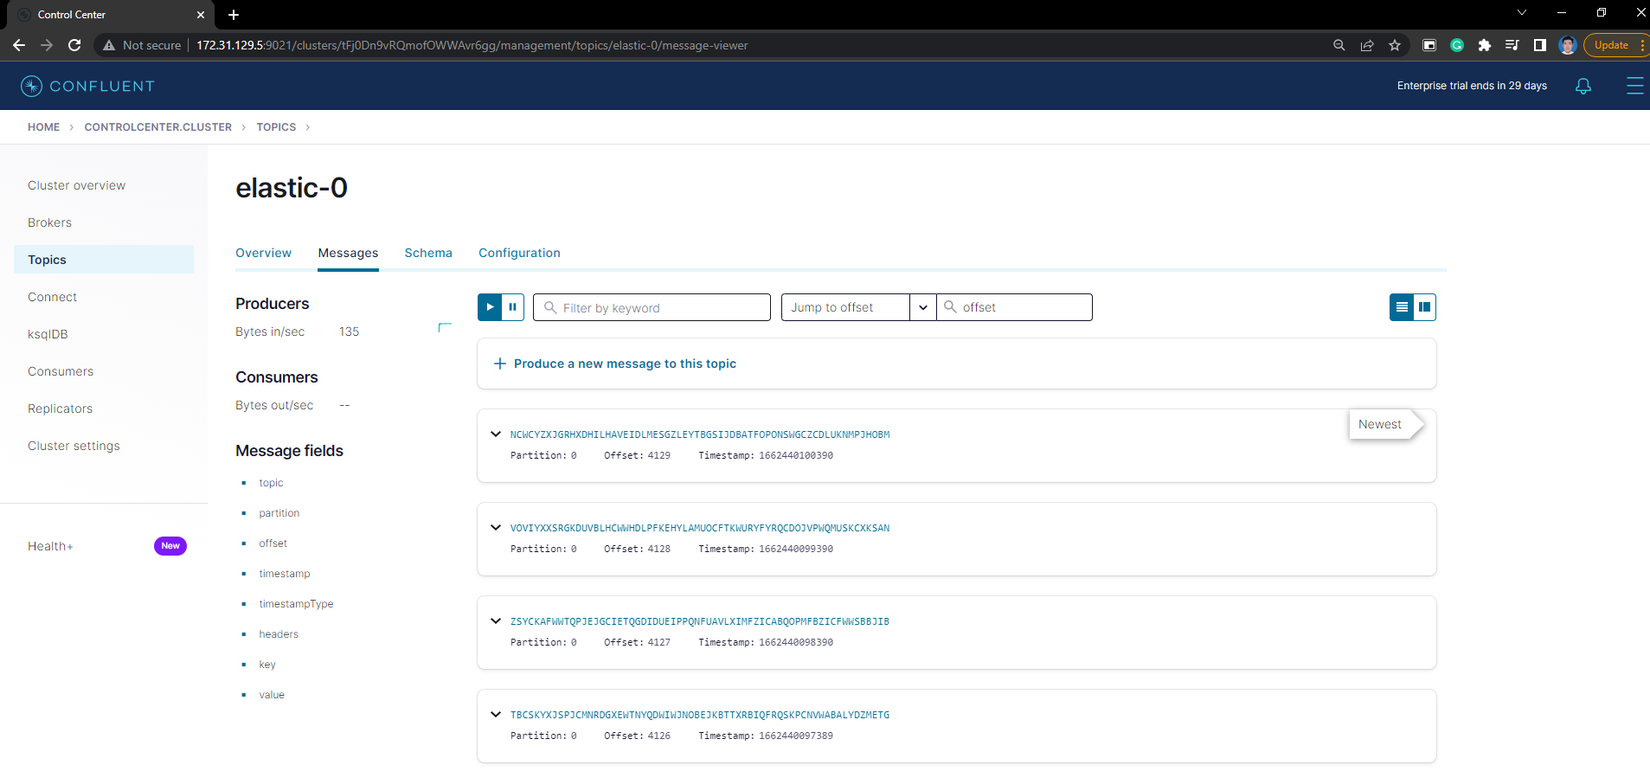The image size is (1650, 772).
Task: Open a new browser tab
Action: click(x=233, y=15)
